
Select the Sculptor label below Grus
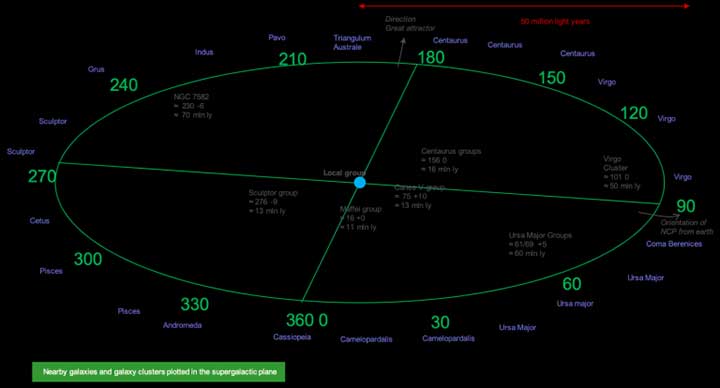(x=53, y=121)
